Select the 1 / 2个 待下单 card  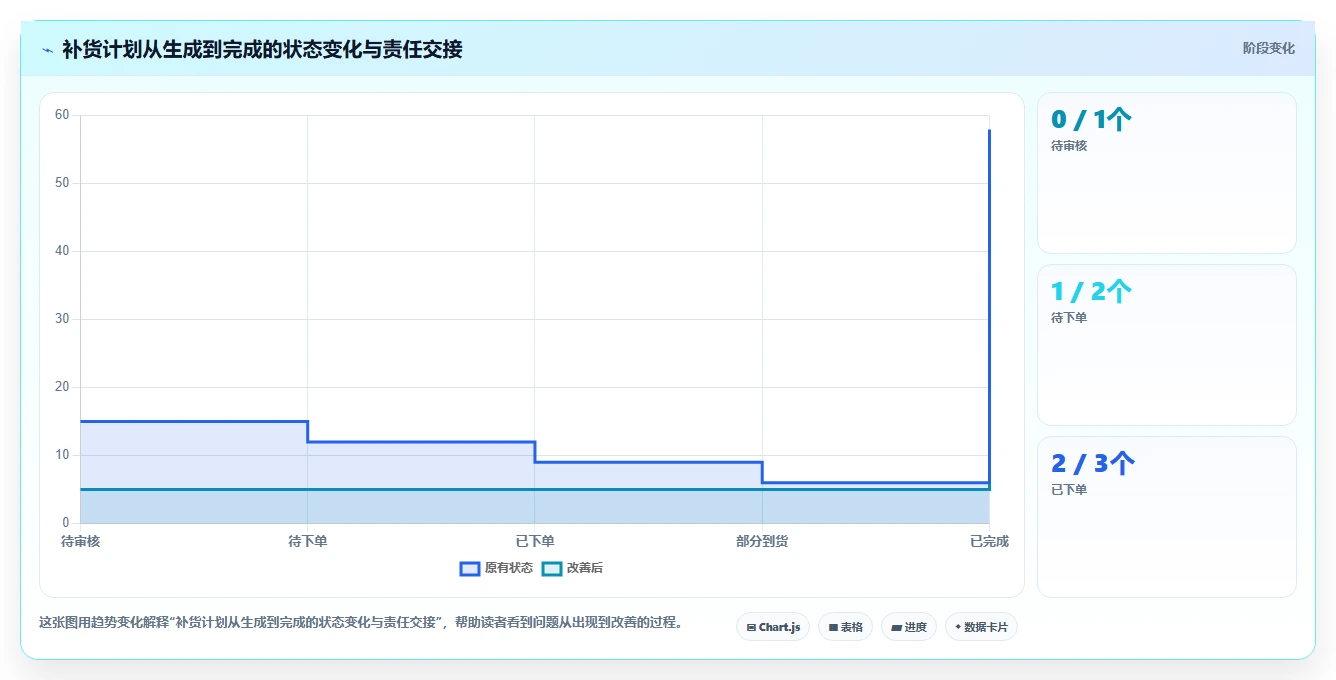(1167, 345)
